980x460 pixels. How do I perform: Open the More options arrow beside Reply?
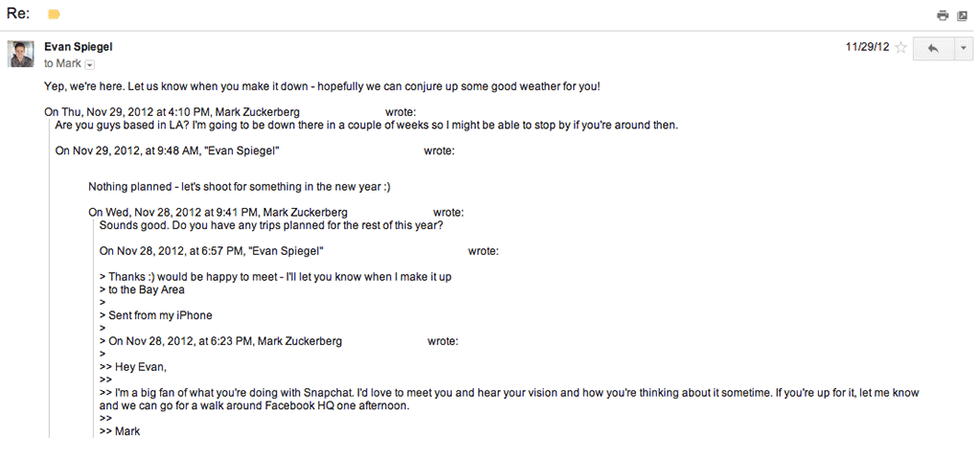click(963, 48)
